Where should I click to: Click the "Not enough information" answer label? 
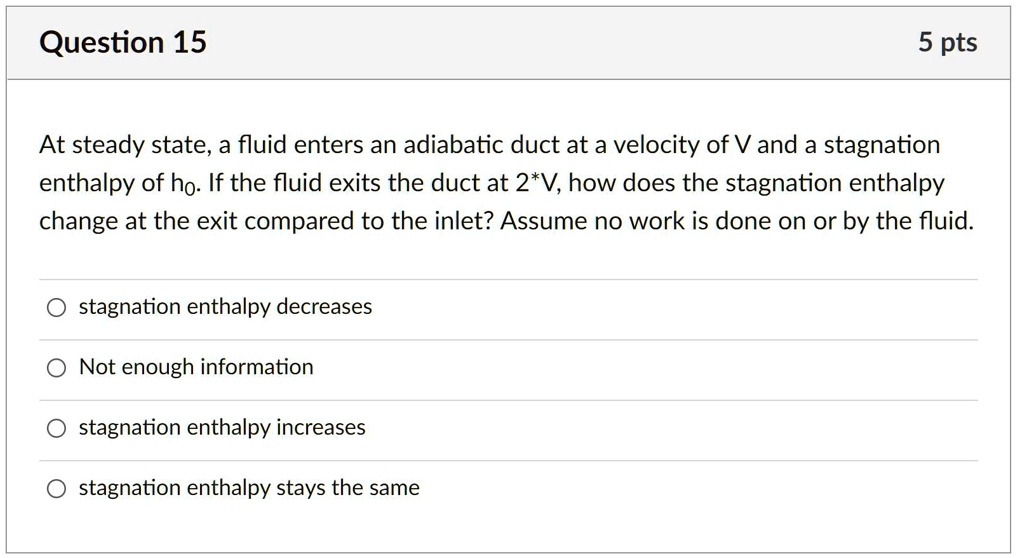tap(196, 367)
